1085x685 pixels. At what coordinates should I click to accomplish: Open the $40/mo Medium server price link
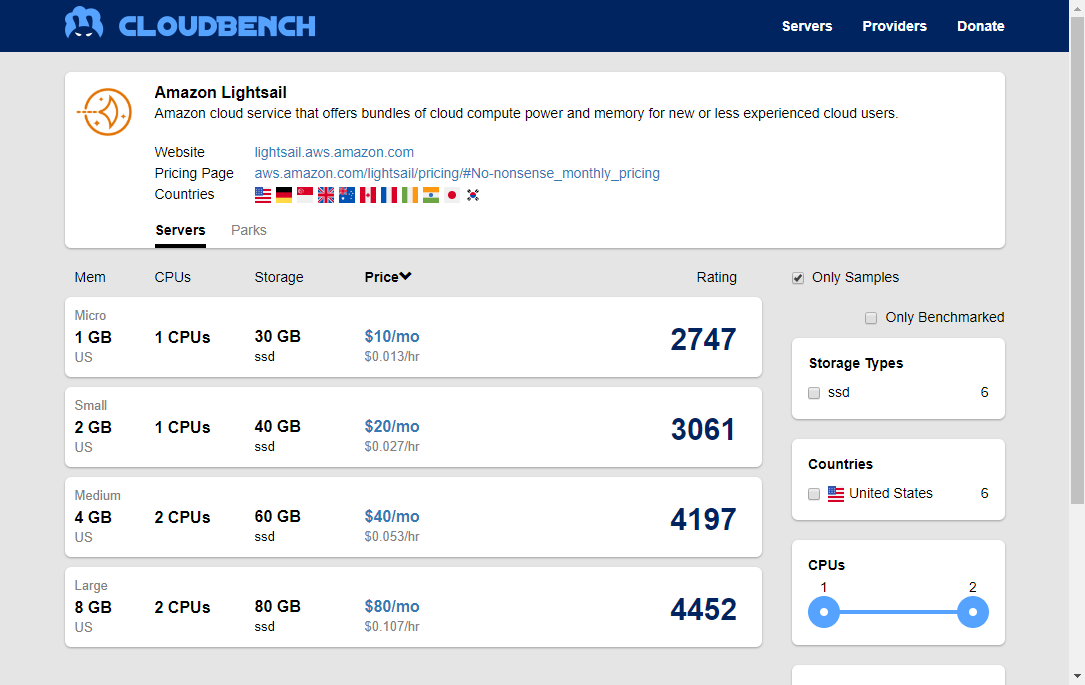[392, 517]
